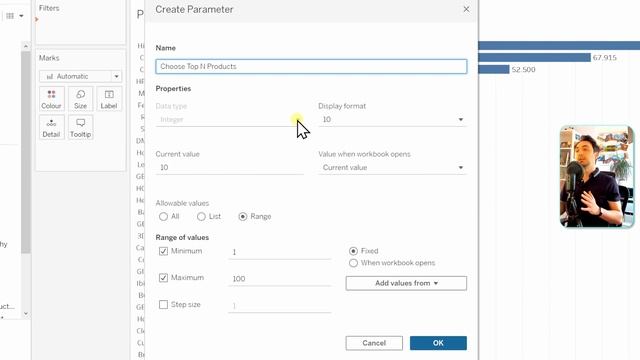Screen dimensions: 640x360
Task: Open the Add values from dropdown
Action: (x=406, y=283)
